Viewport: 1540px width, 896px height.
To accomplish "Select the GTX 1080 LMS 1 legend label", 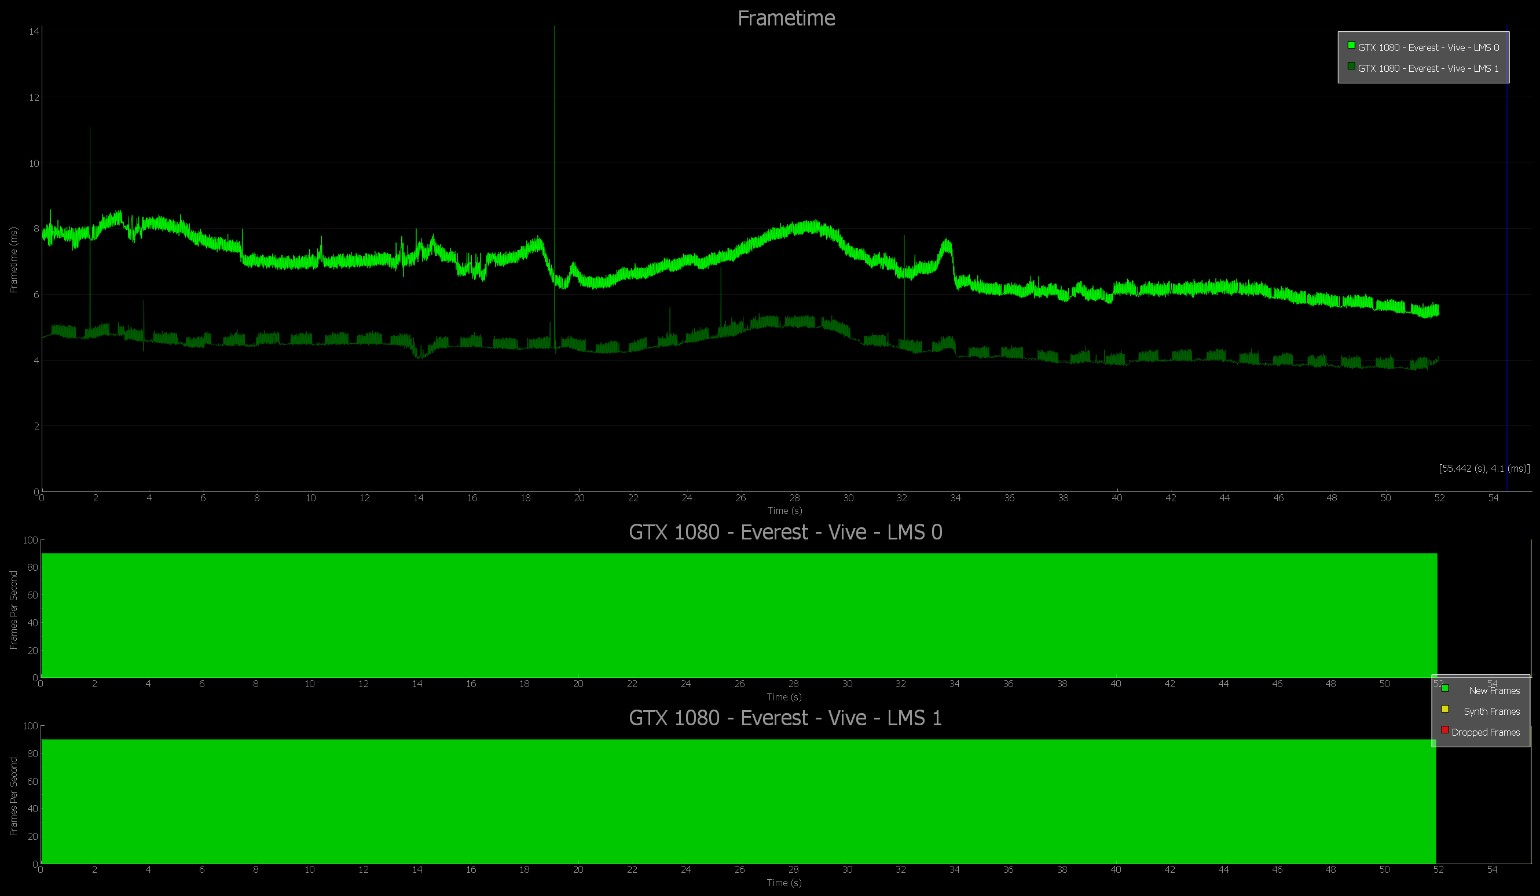I will point(1428,69).
